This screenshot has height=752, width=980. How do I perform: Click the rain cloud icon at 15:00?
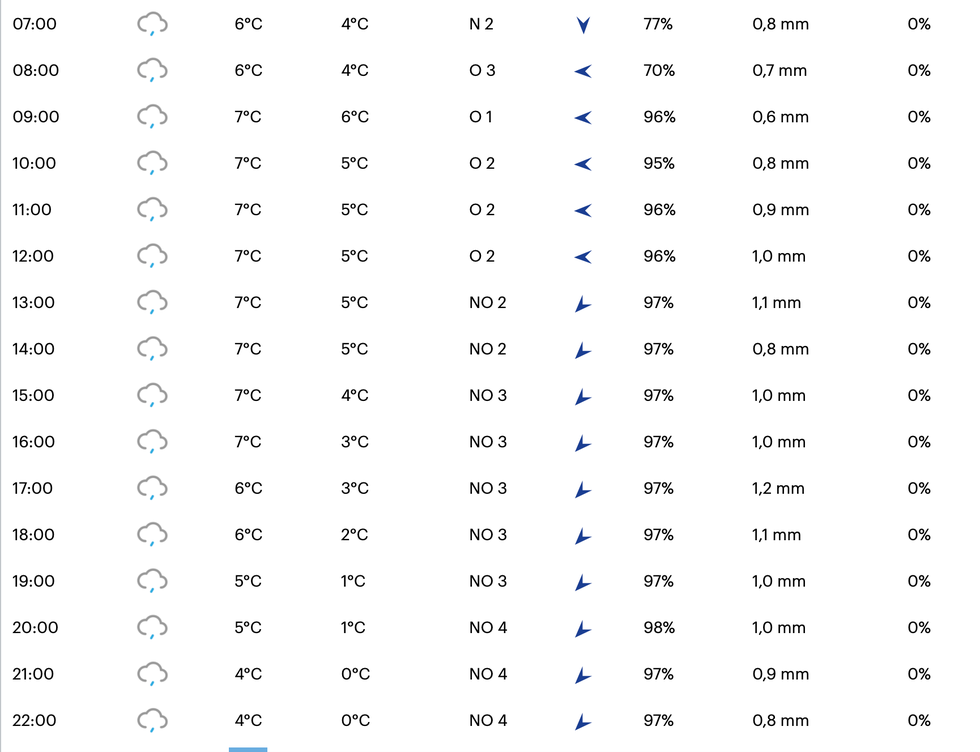click(152, 396)
